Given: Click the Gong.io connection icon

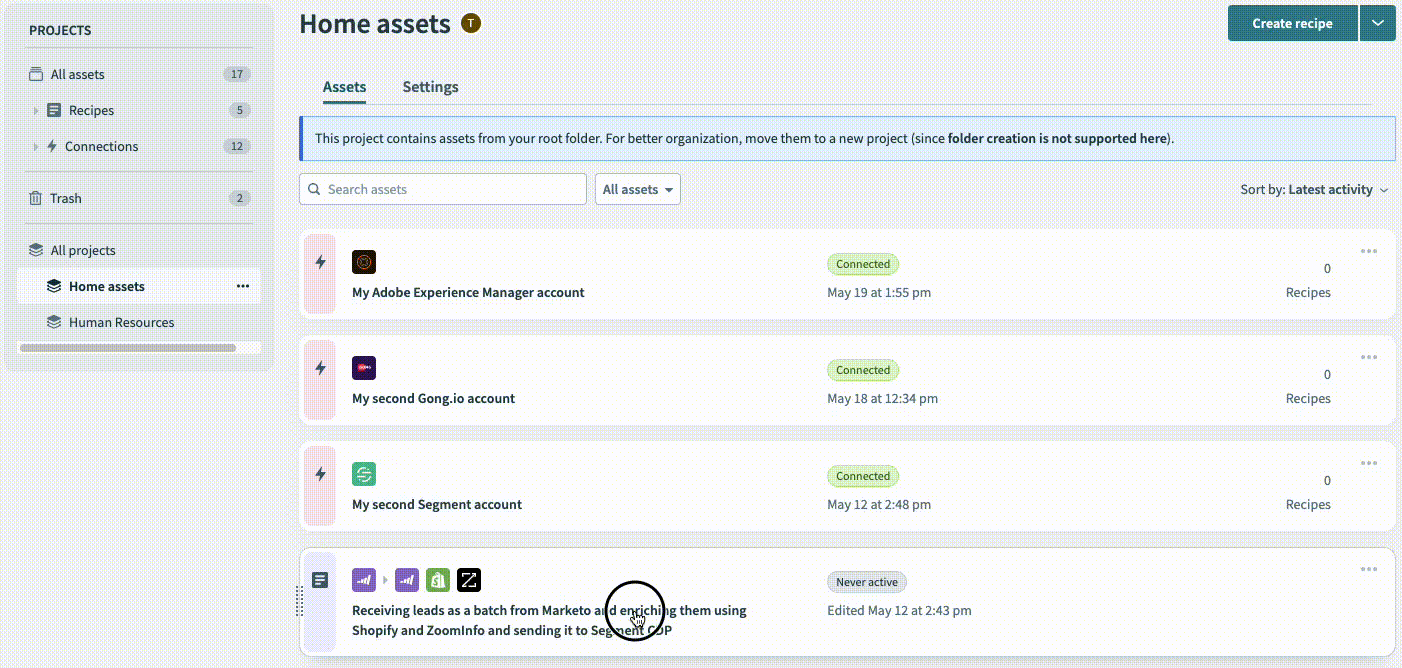Looking at the screenshot, I should point(364,369).
